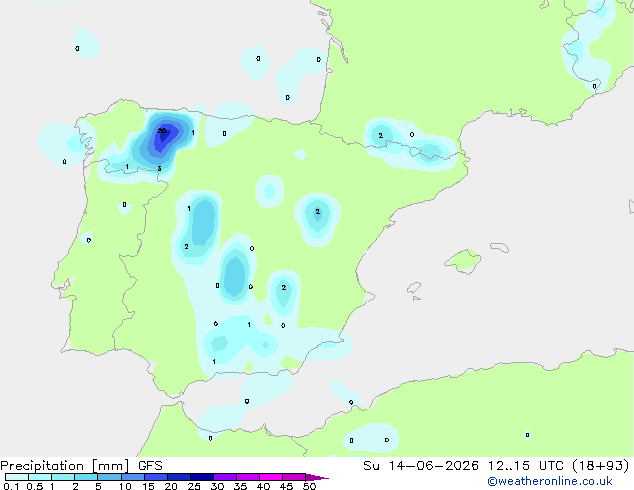This screenshot has height=490, width=634.
Task: Click the legend swatch between 15 and 20
Action: (156, 477)
